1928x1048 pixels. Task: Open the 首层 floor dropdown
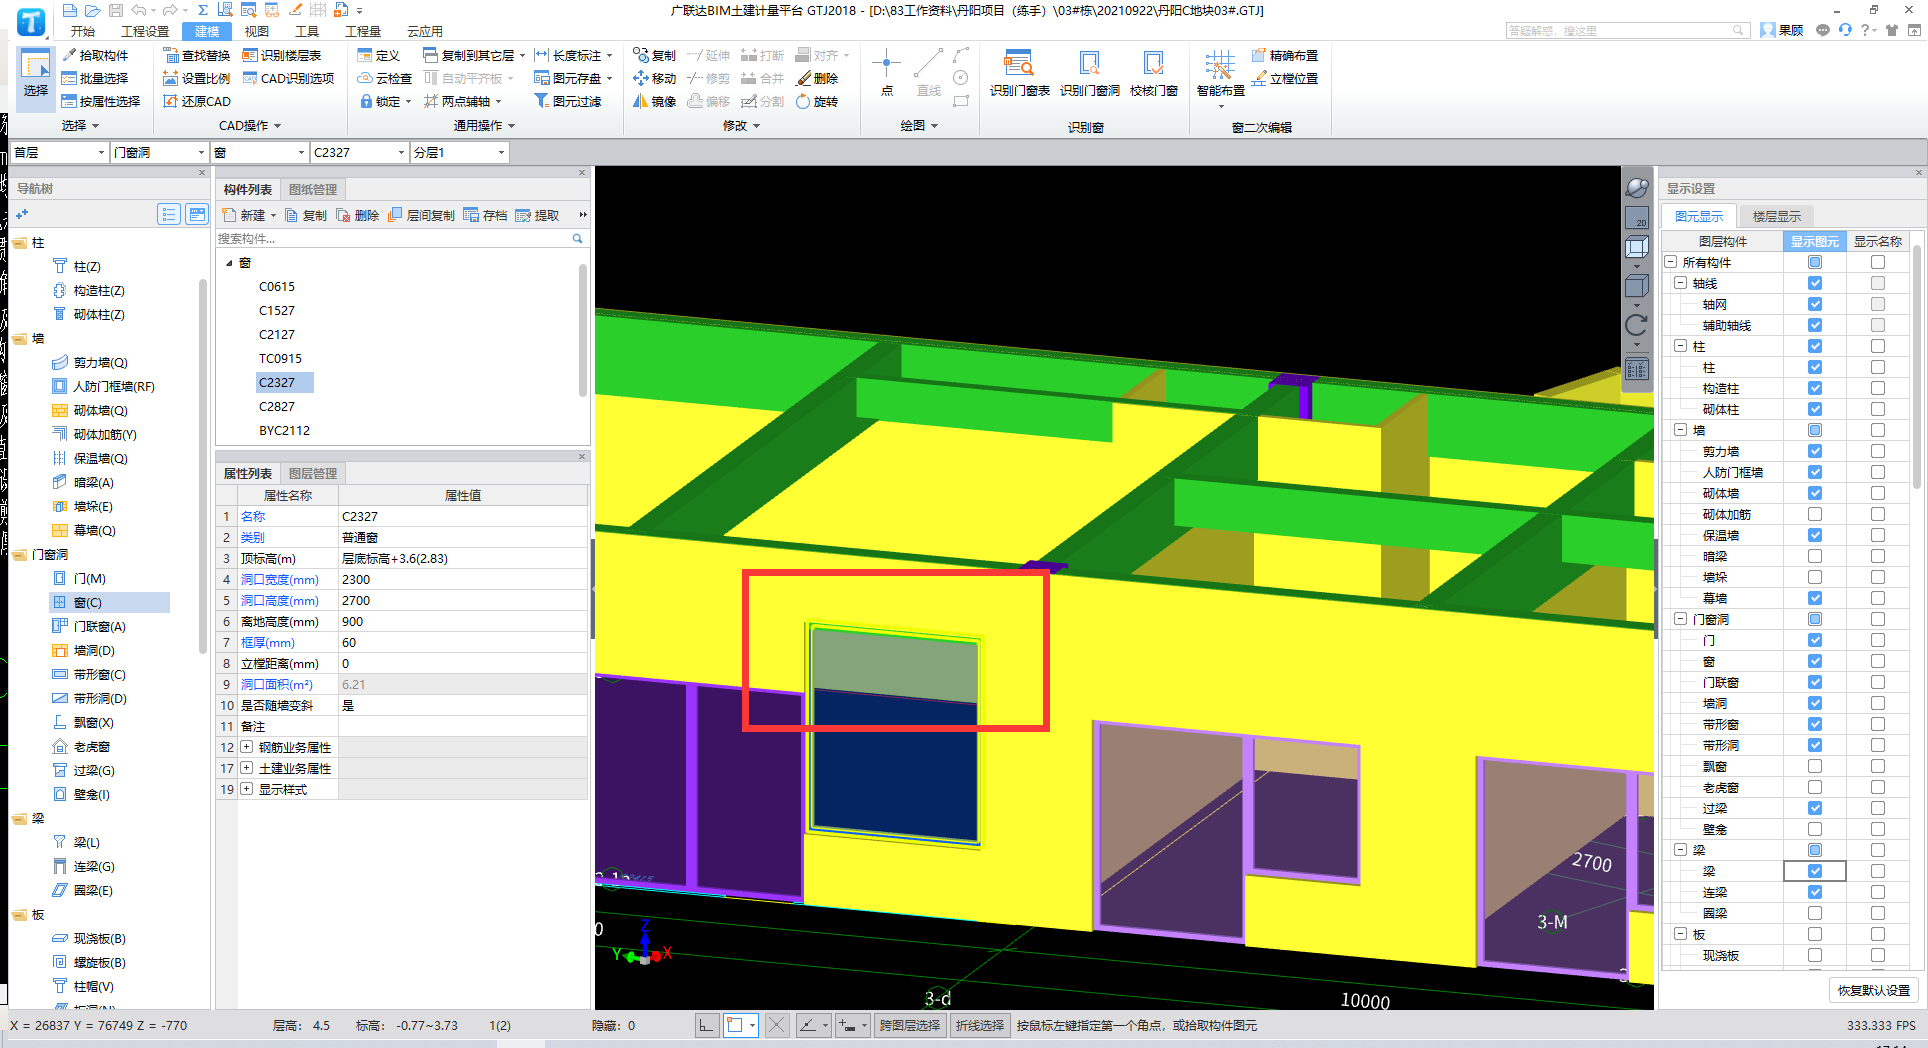click(x=59, y=152)
